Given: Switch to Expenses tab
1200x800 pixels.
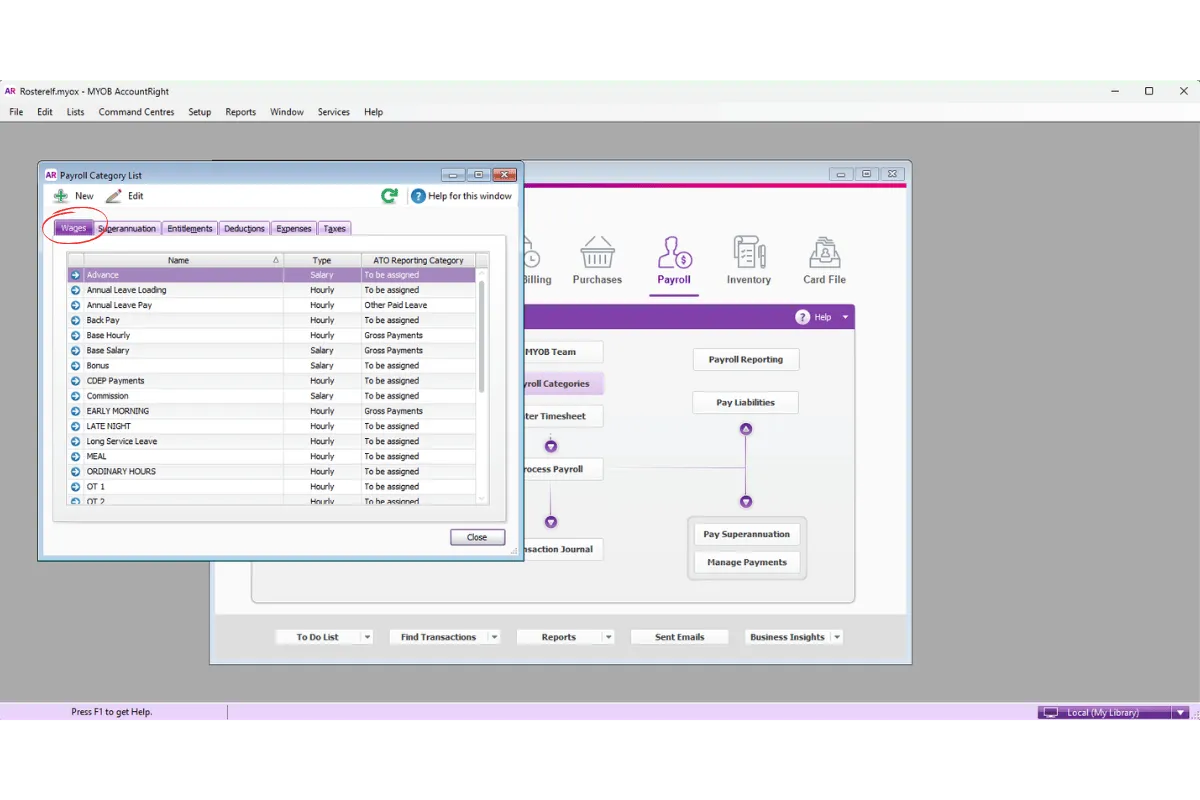Looking at the screenshot, I should click(294, 228).
